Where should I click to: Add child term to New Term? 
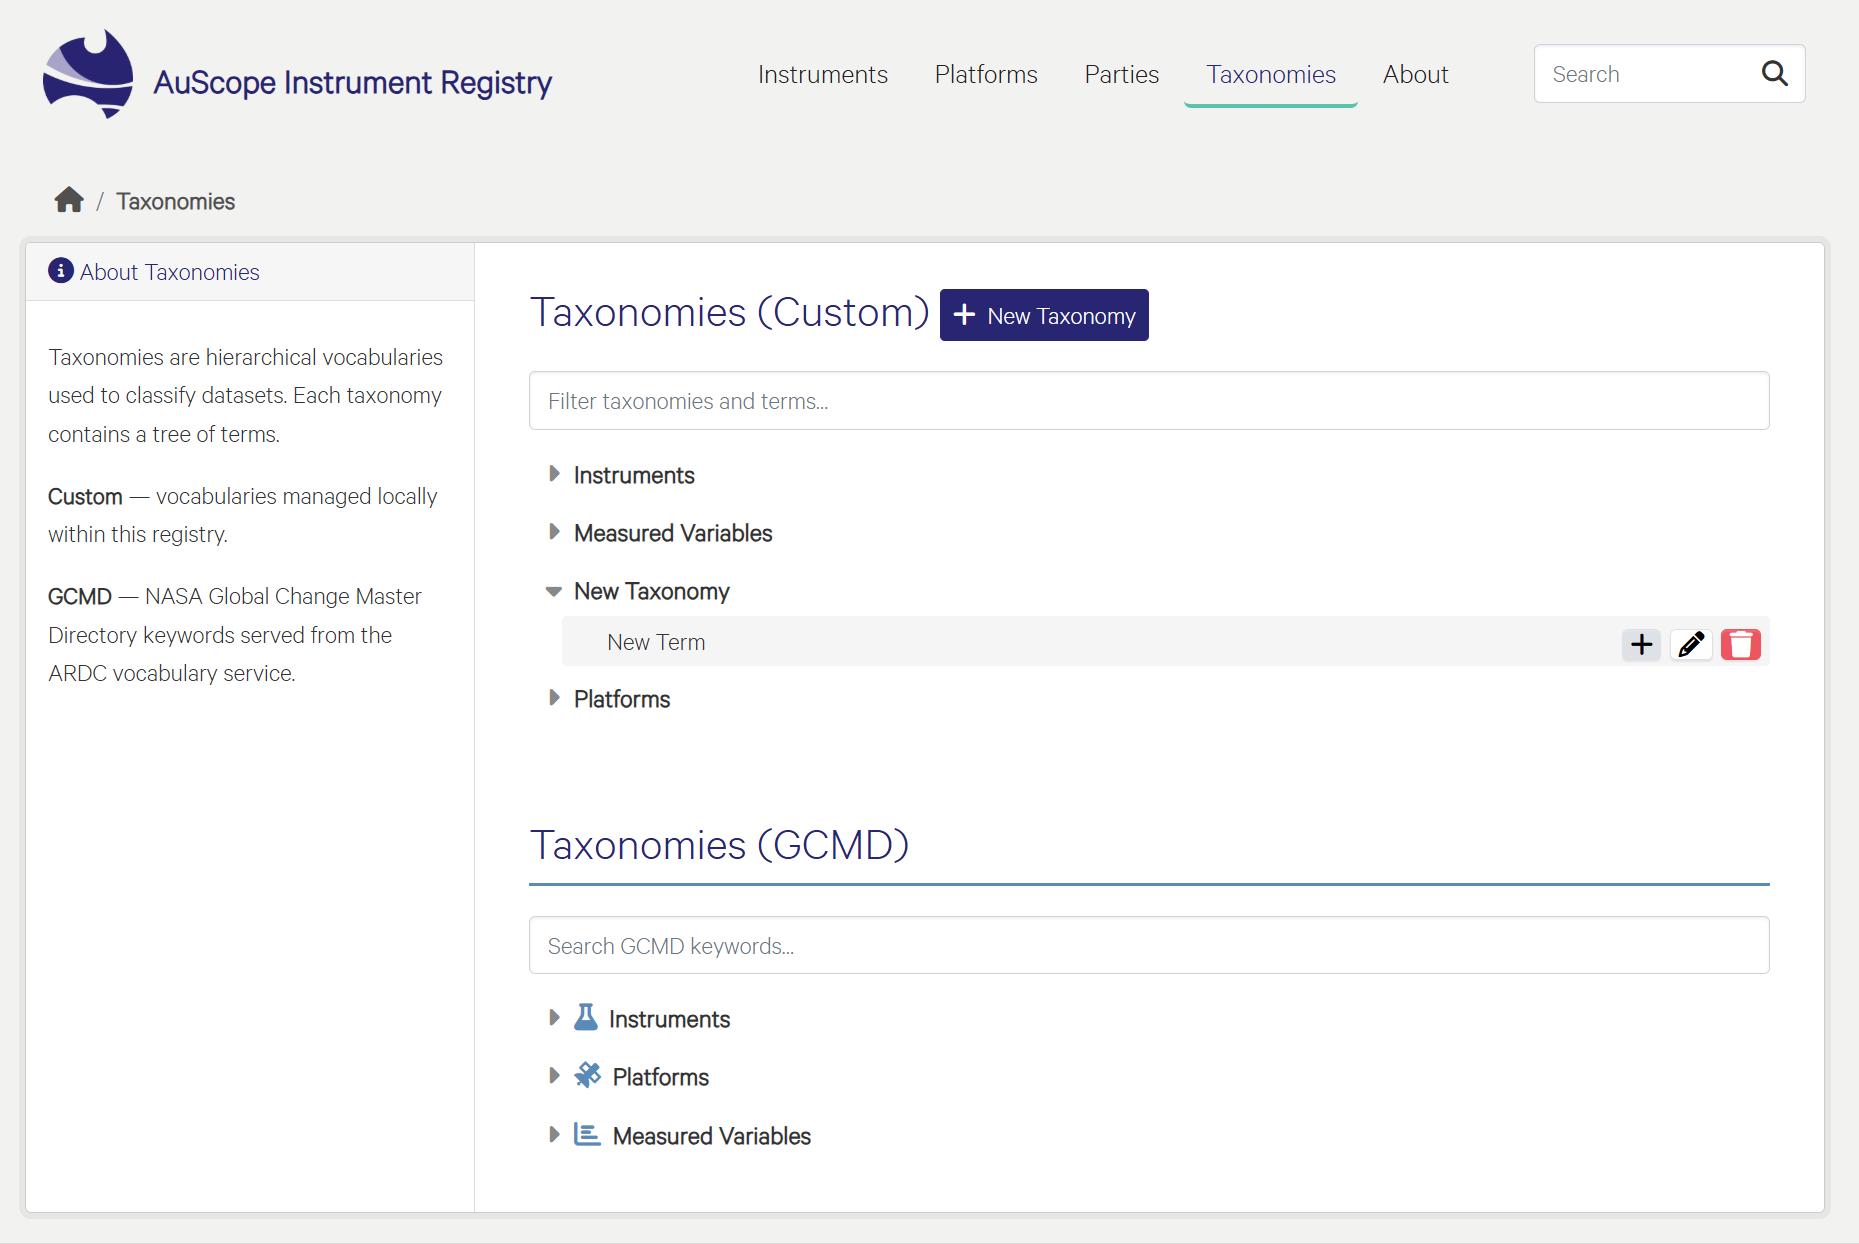click(x=1641, y=644)
